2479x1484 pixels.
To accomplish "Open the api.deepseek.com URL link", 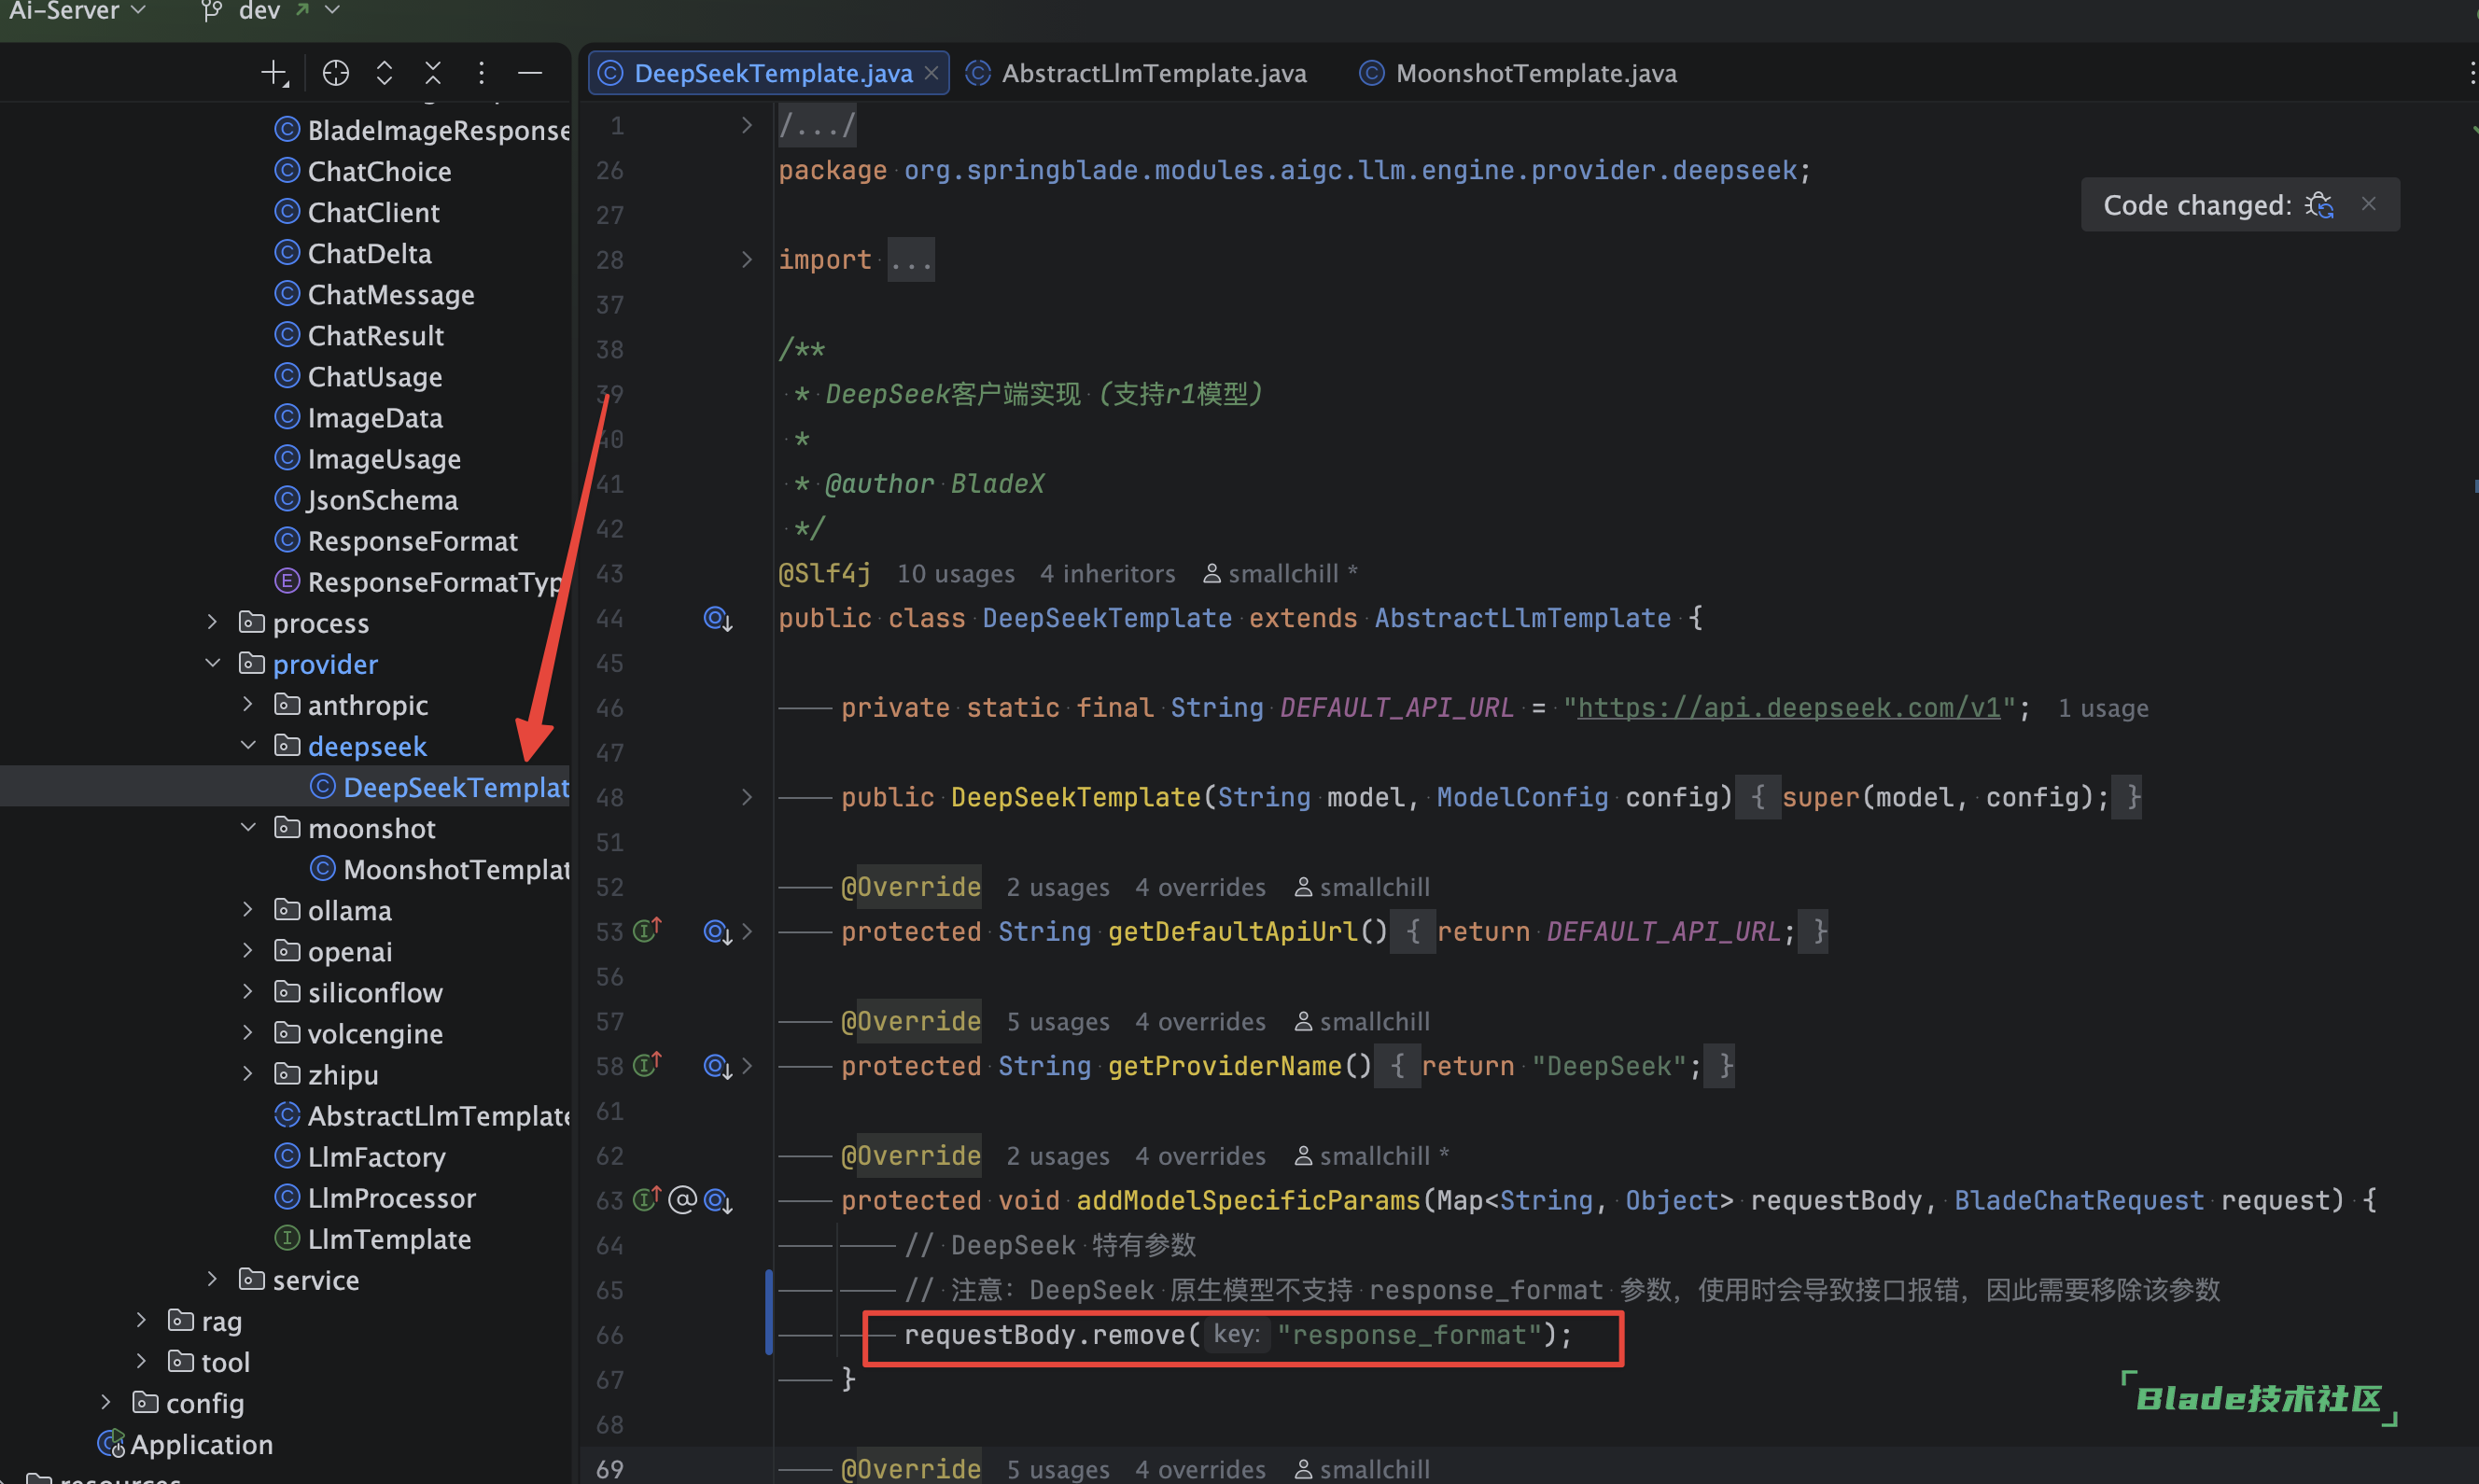I will pos(1788,708).
